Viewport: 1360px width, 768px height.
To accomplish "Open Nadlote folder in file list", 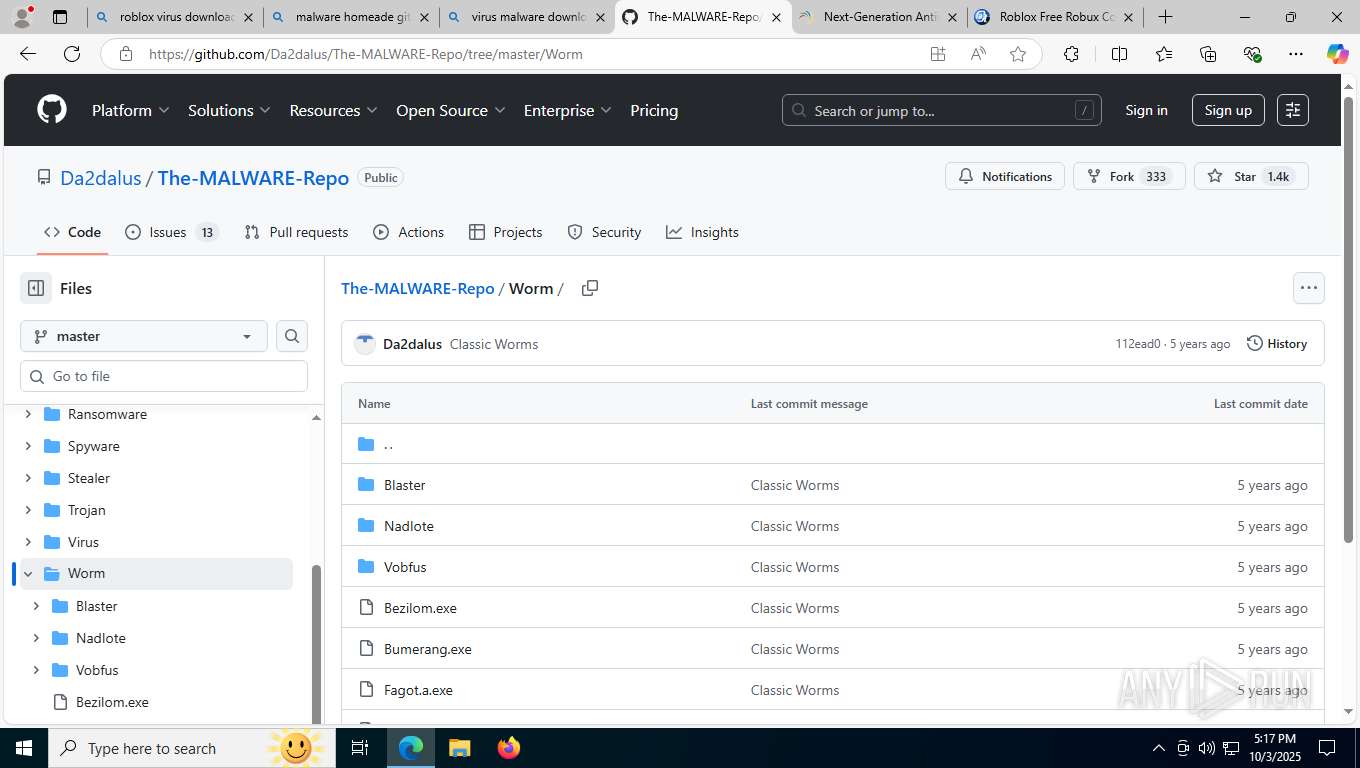I will click(x=409, y=526).
